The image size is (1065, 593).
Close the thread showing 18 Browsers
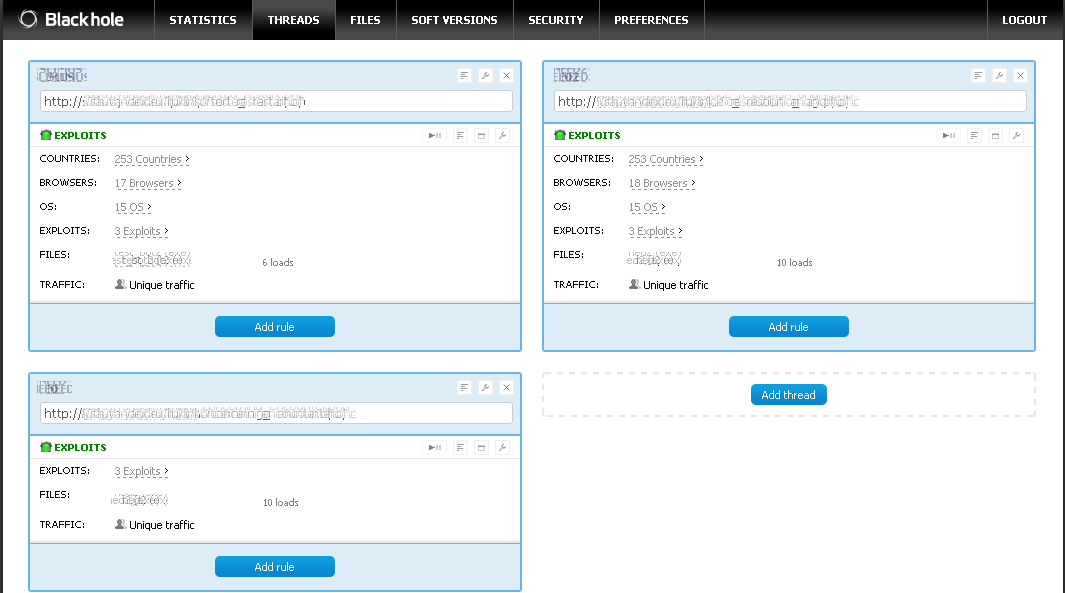pyautogui.click(x=1020, y=76)
